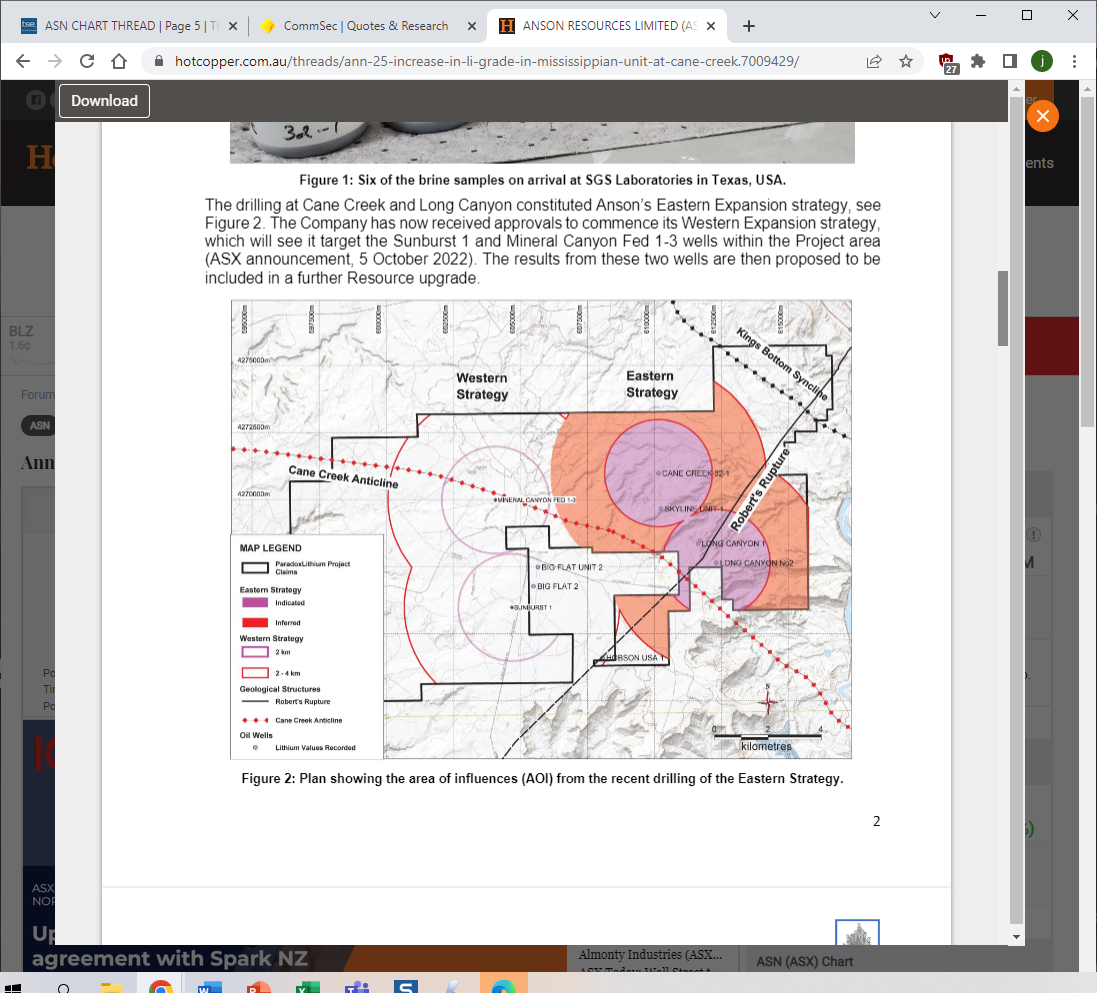Open the browser side panel

tap(1010, 61)
